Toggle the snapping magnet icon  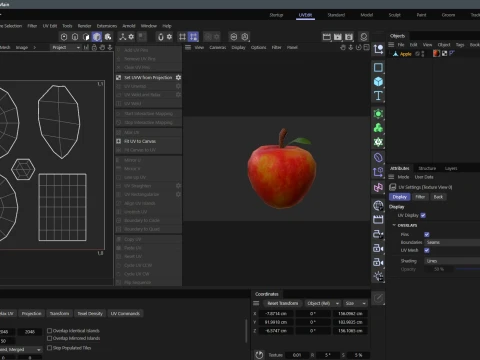coord(161,37)
